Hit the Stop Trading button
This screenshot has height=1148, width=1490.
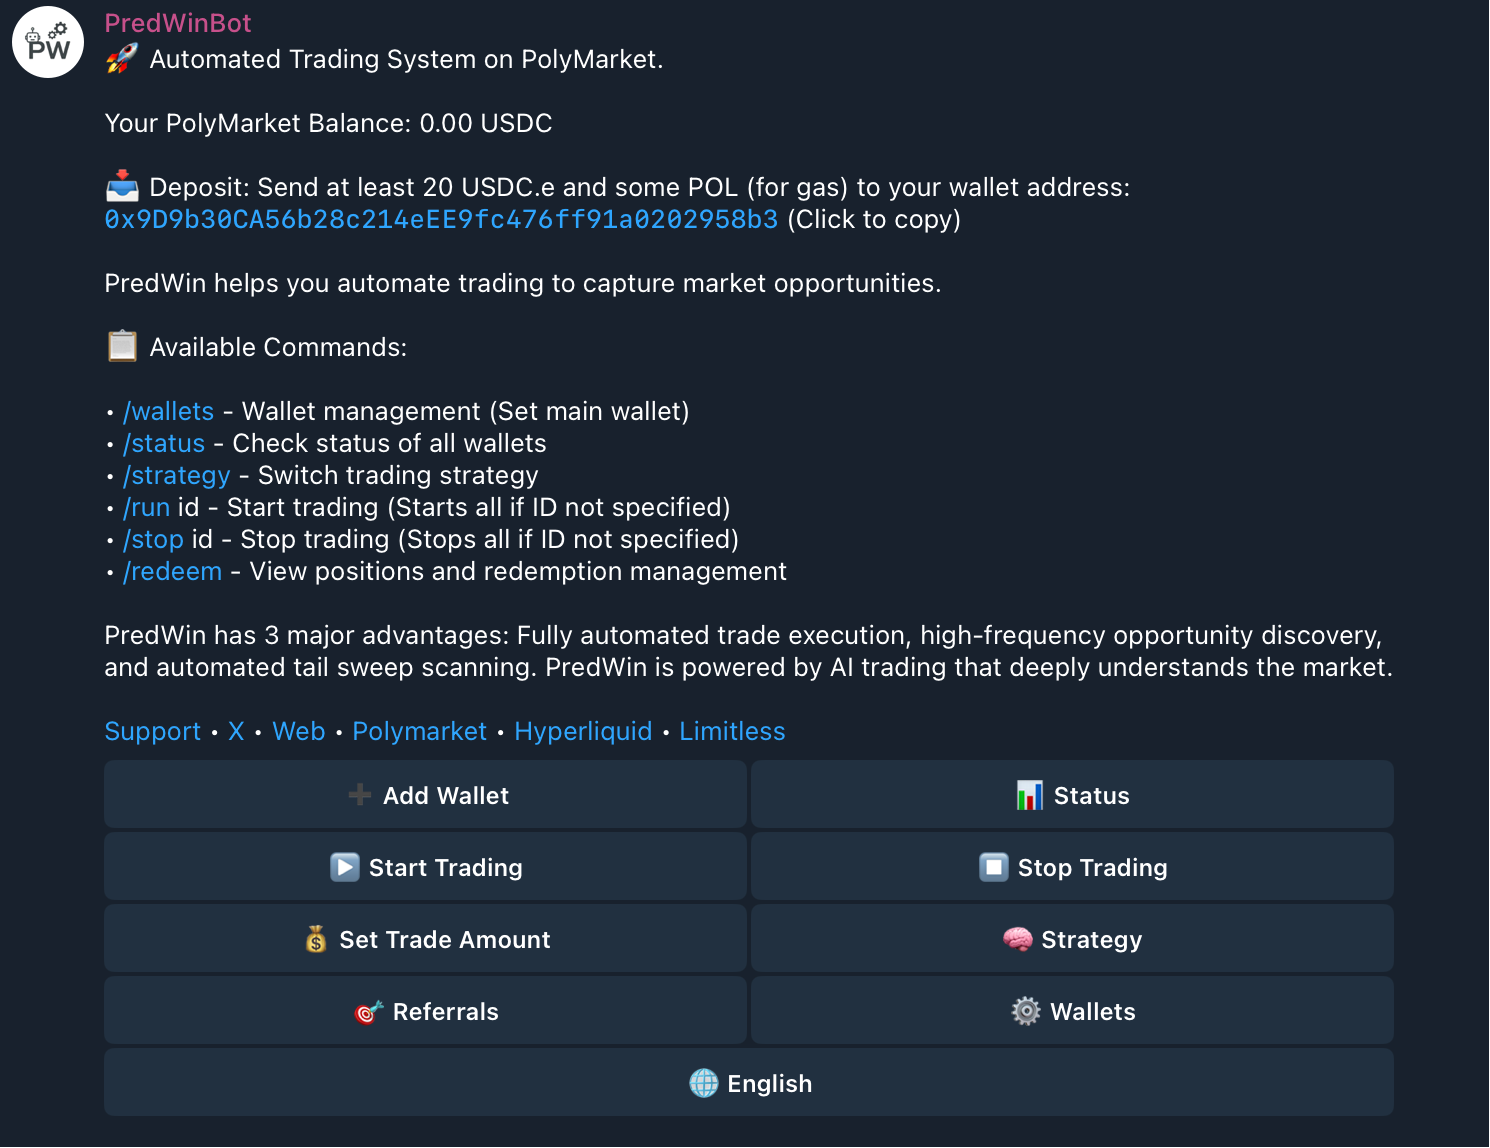pyautogui.click(x=1072, y=867)
